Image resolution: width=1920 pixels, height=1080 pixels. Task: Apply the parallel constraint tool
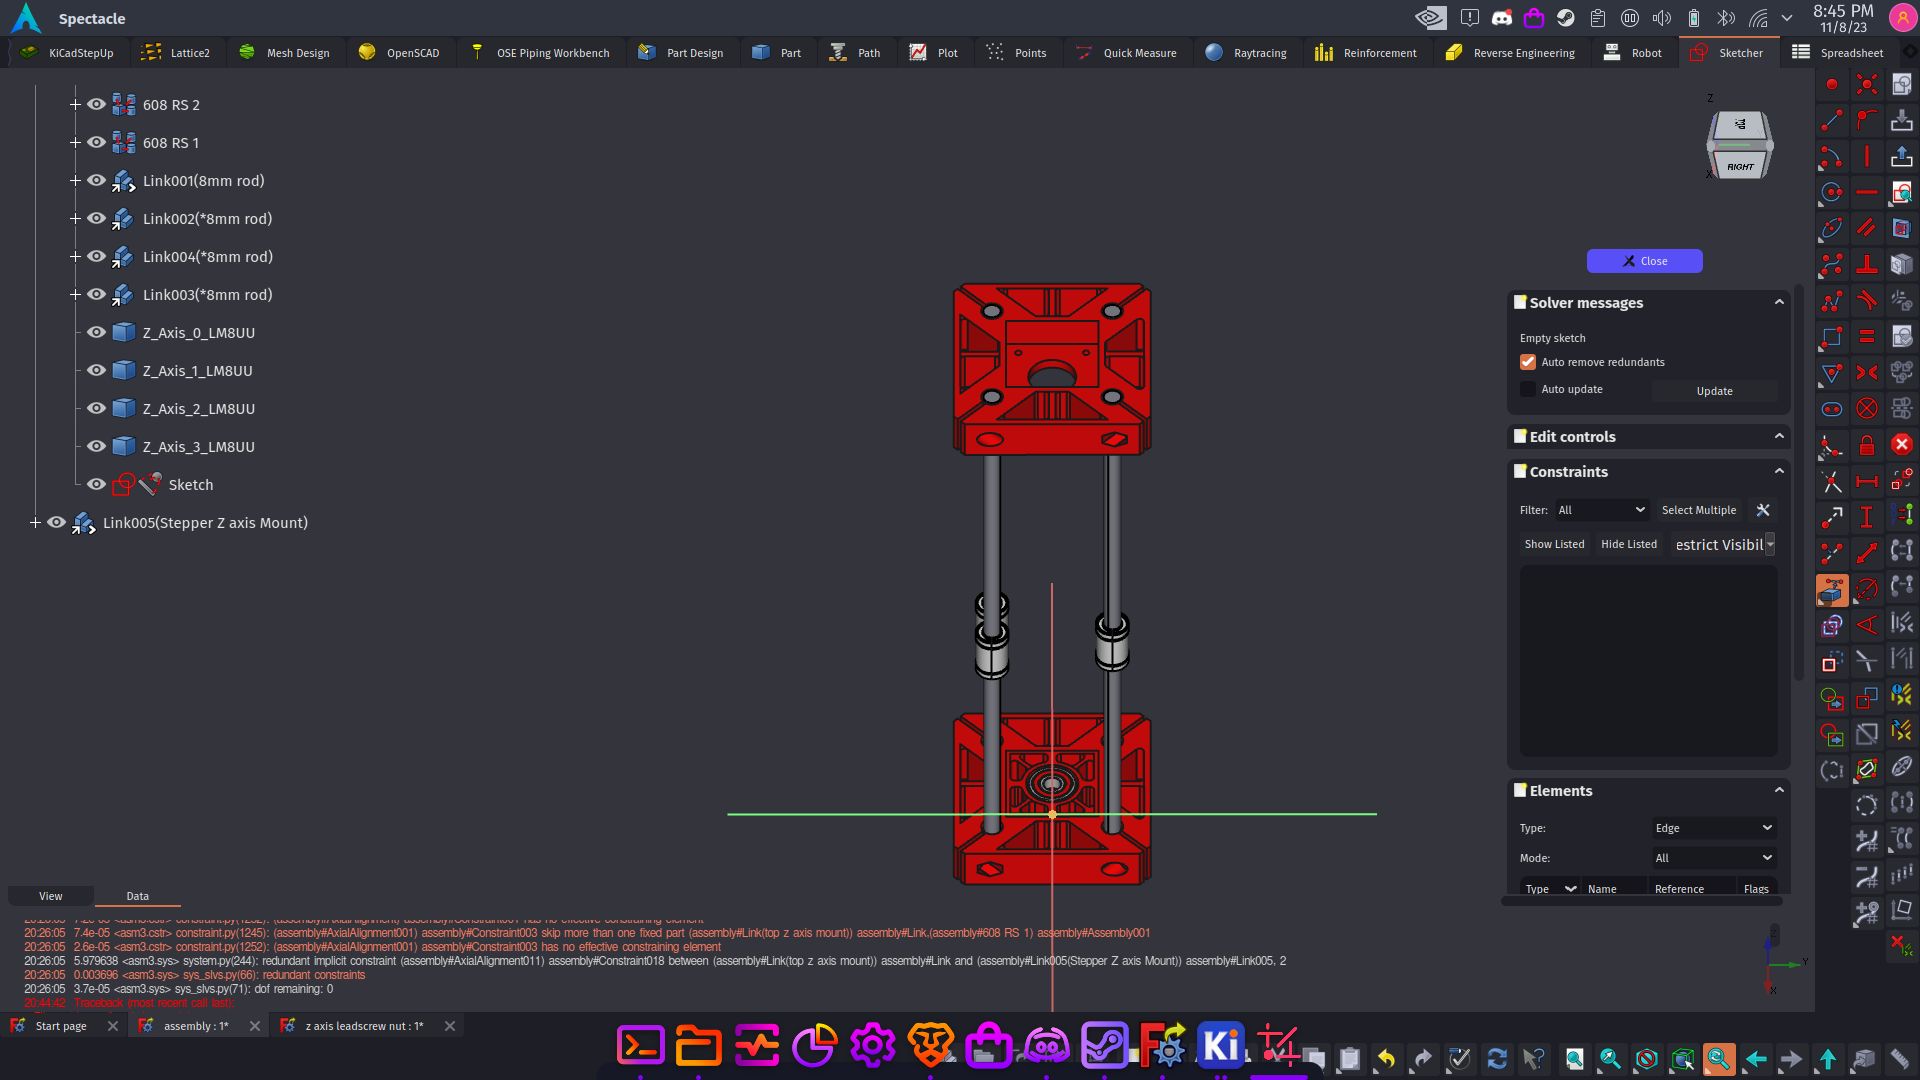pyautogui.click(x=1866, y=229)
